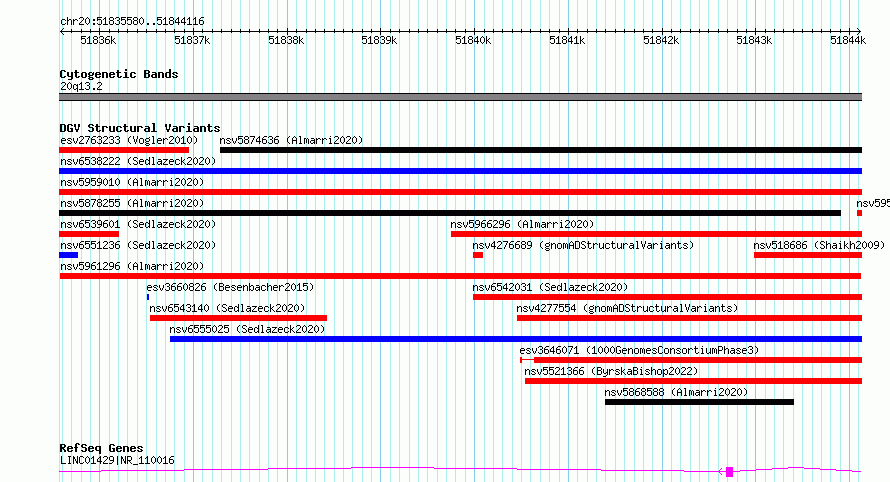Click the 51836k ruler tick label
Image resolution: width=890 pixels, height=482 pixels.
click(98, 40)
